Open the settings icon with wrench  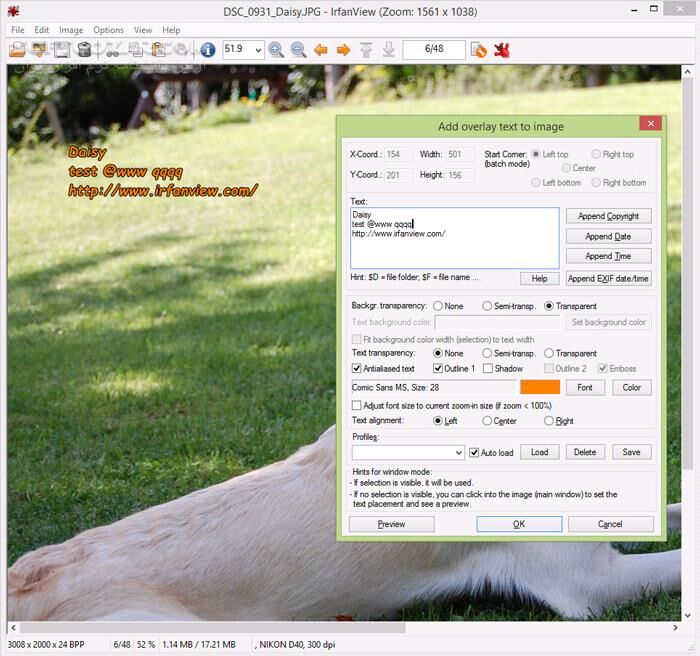pos(479,49)
